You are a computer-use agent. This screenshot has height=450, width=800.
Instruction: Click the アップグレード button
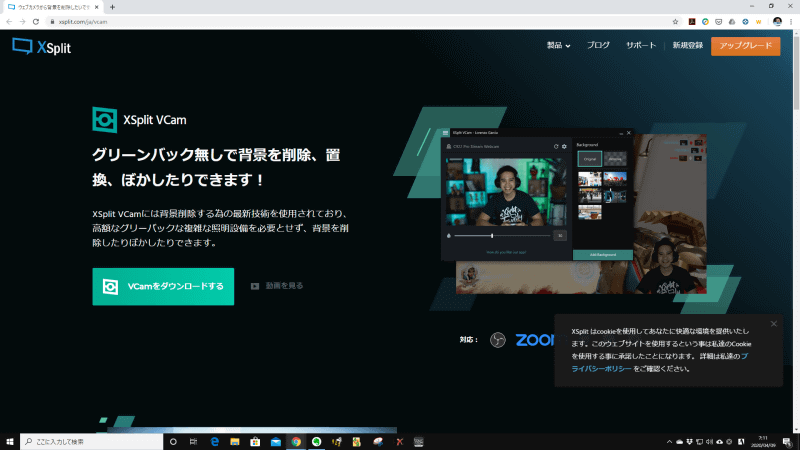tap(745, 46)
